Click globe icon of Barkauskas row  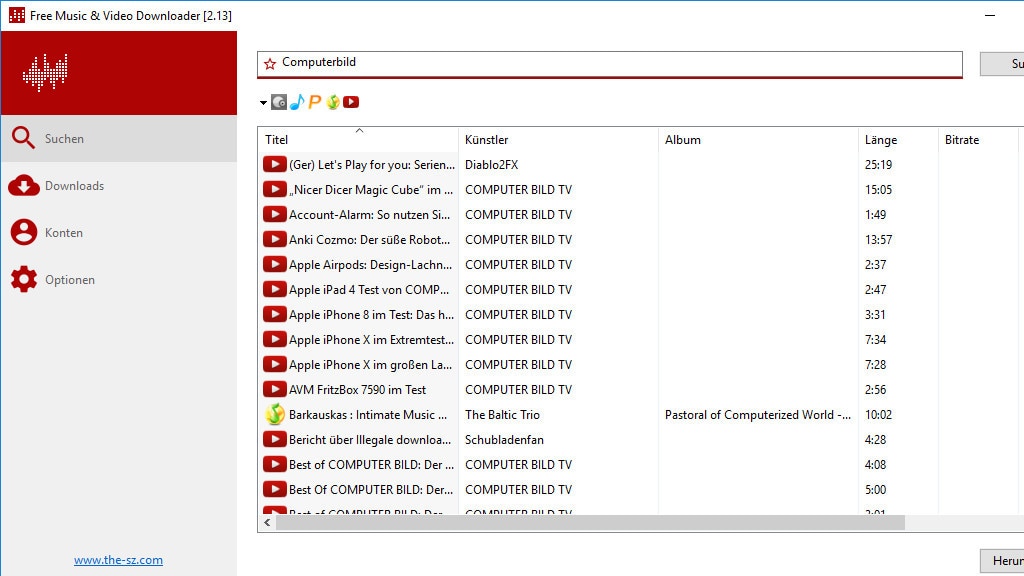[275, 414]
